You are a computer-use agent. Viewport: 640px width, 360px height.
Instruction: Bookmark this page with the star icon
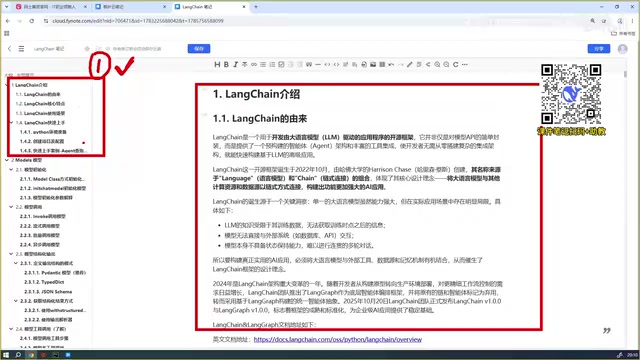[604, 21]
